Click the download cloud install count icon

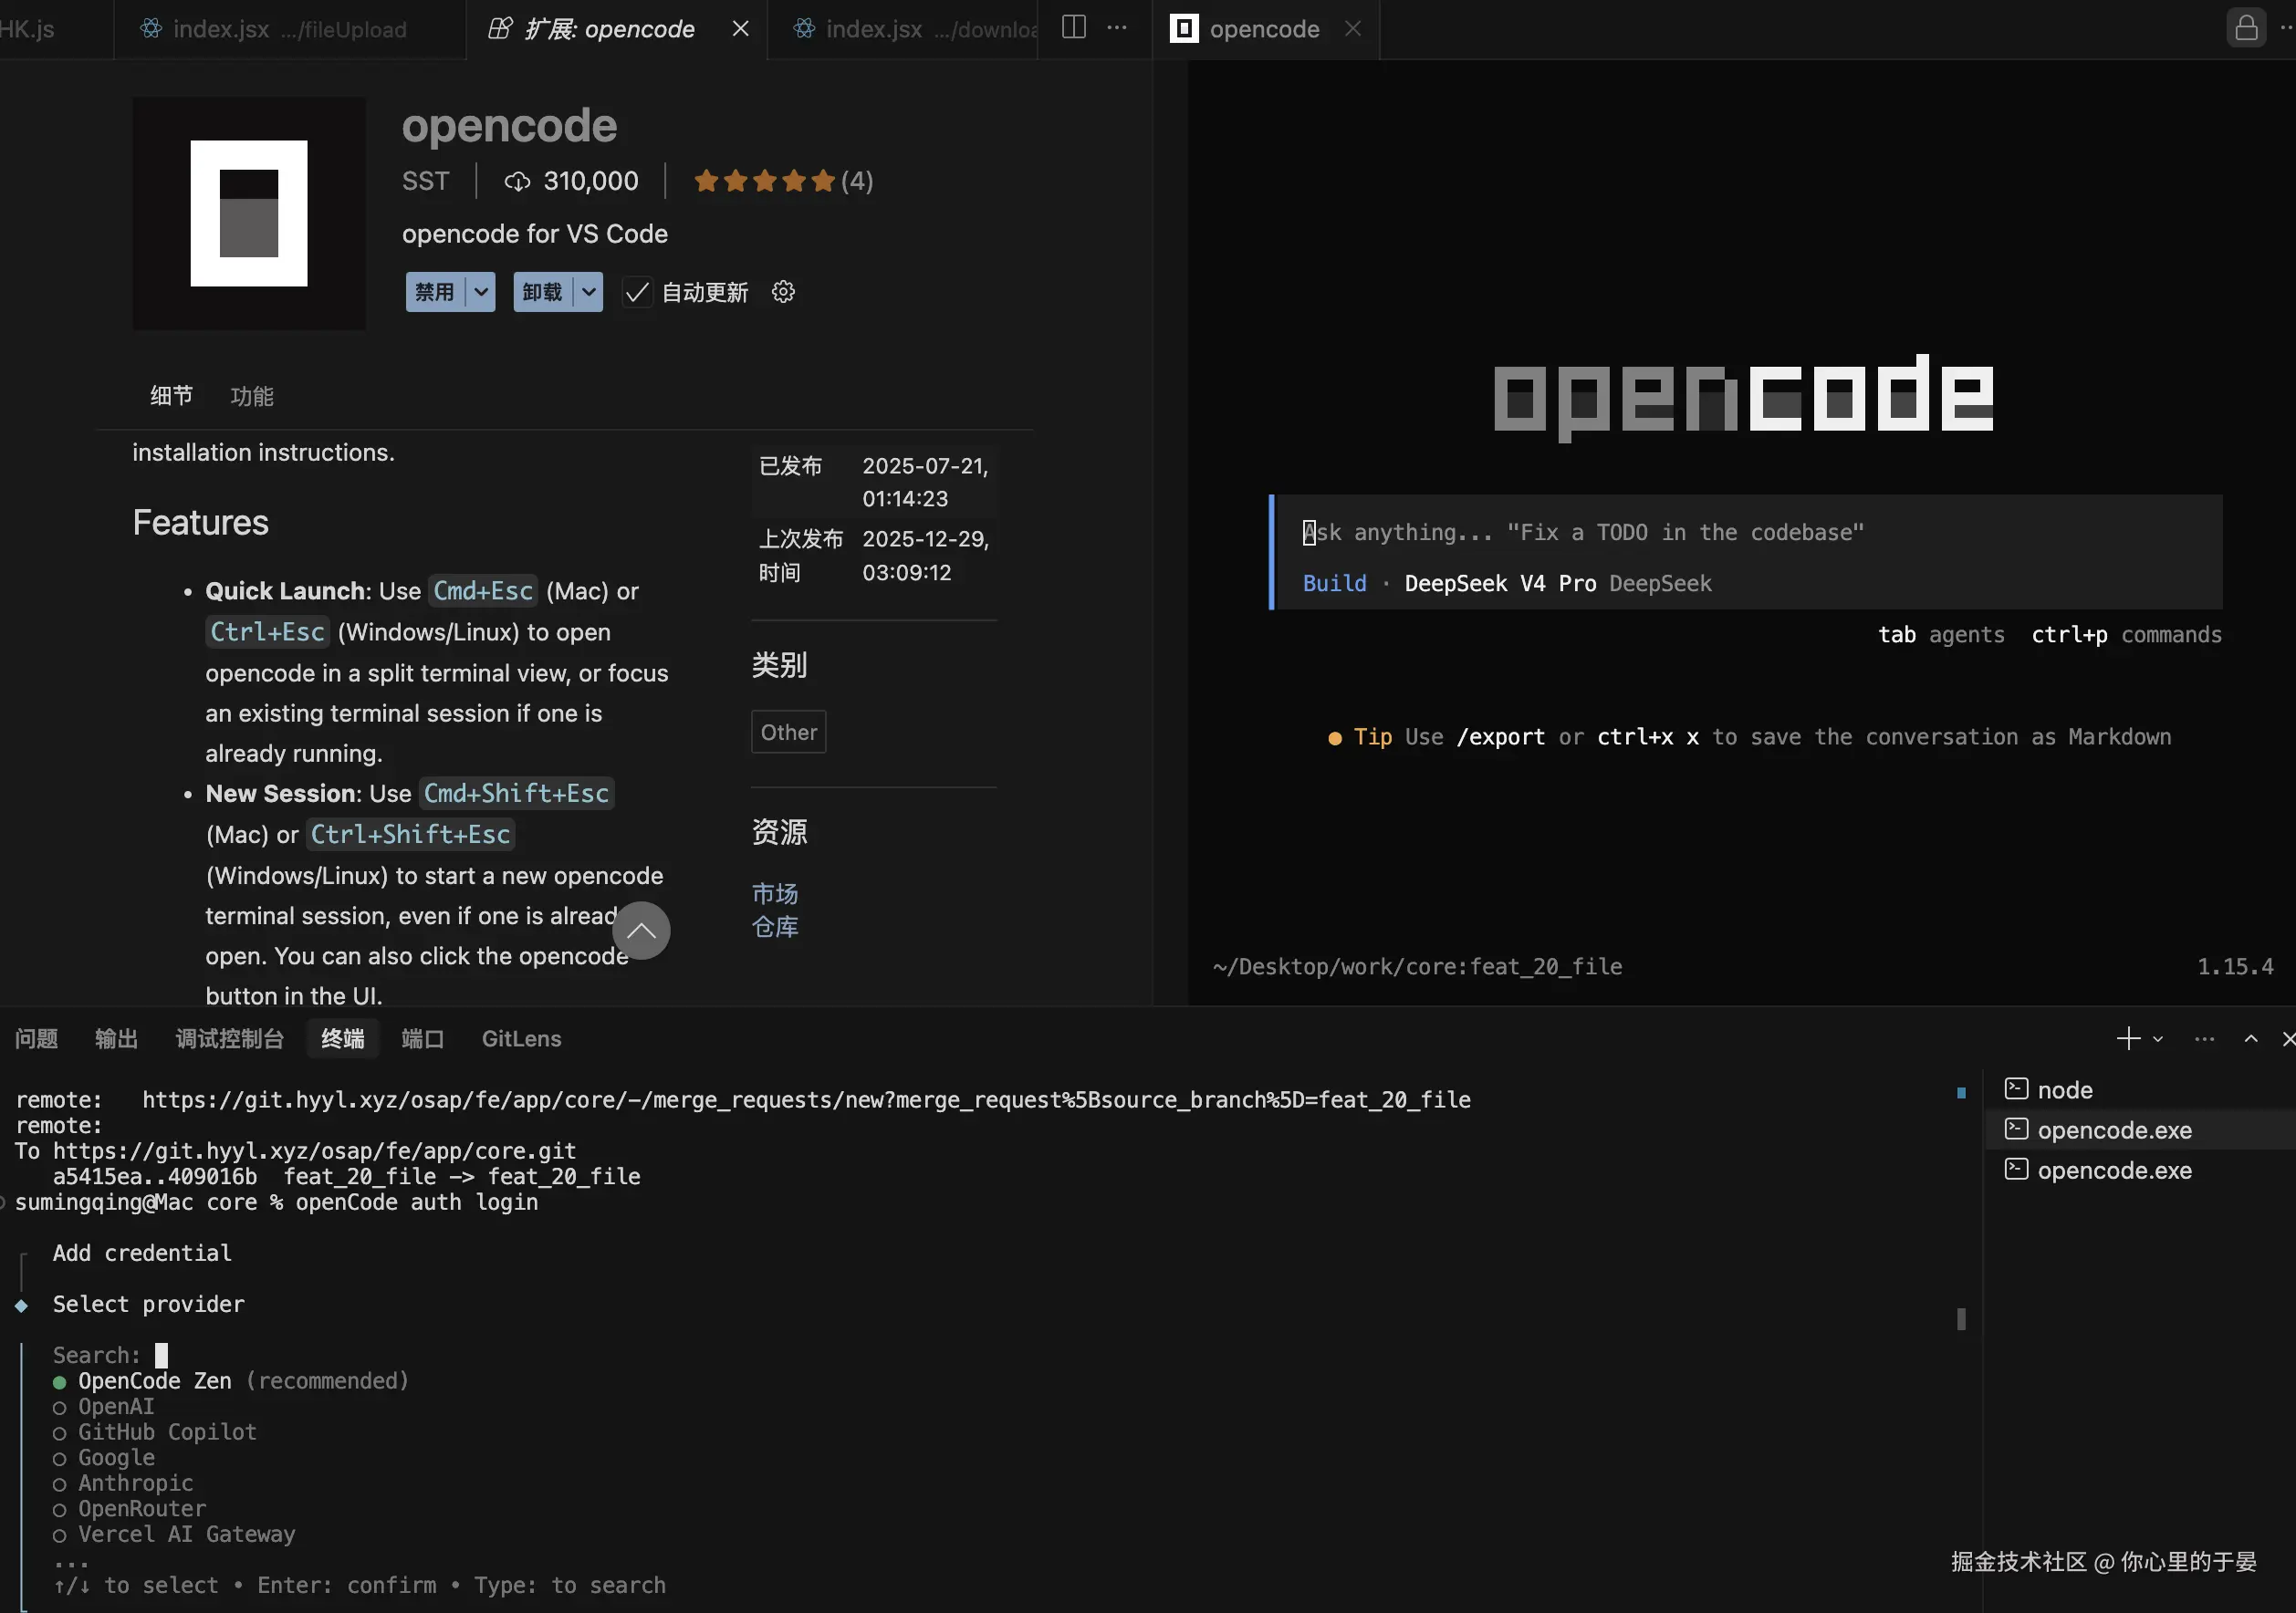tap(517, 181)
